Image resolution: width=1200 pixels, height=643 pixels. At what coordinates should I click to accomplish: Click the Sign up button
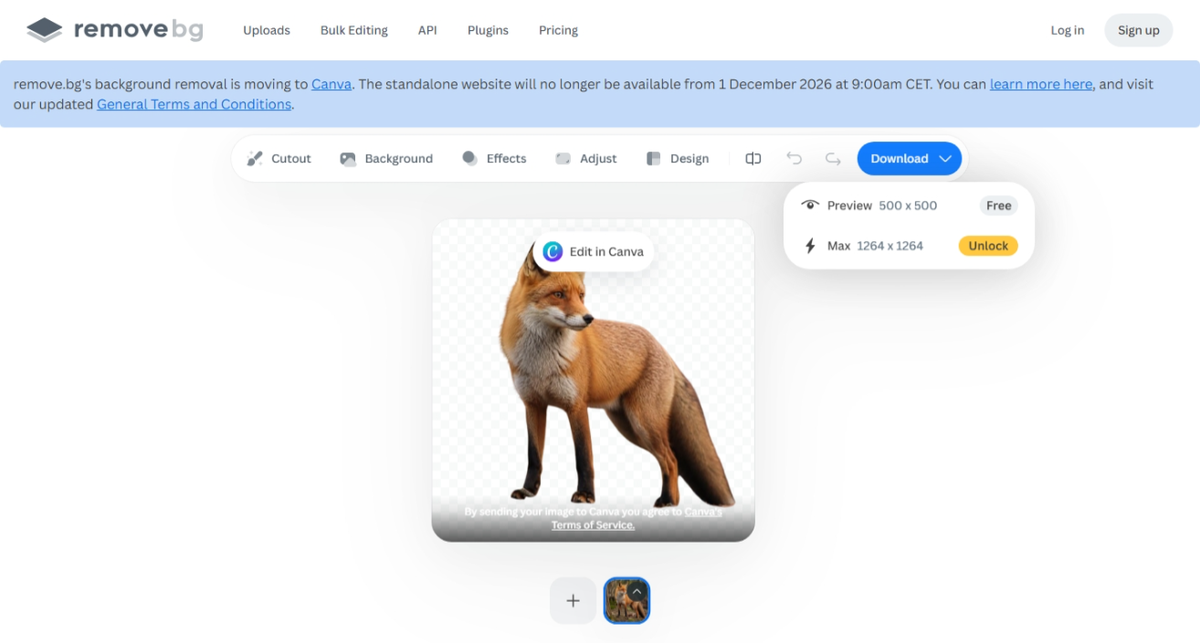click(x=1139, y=30)
